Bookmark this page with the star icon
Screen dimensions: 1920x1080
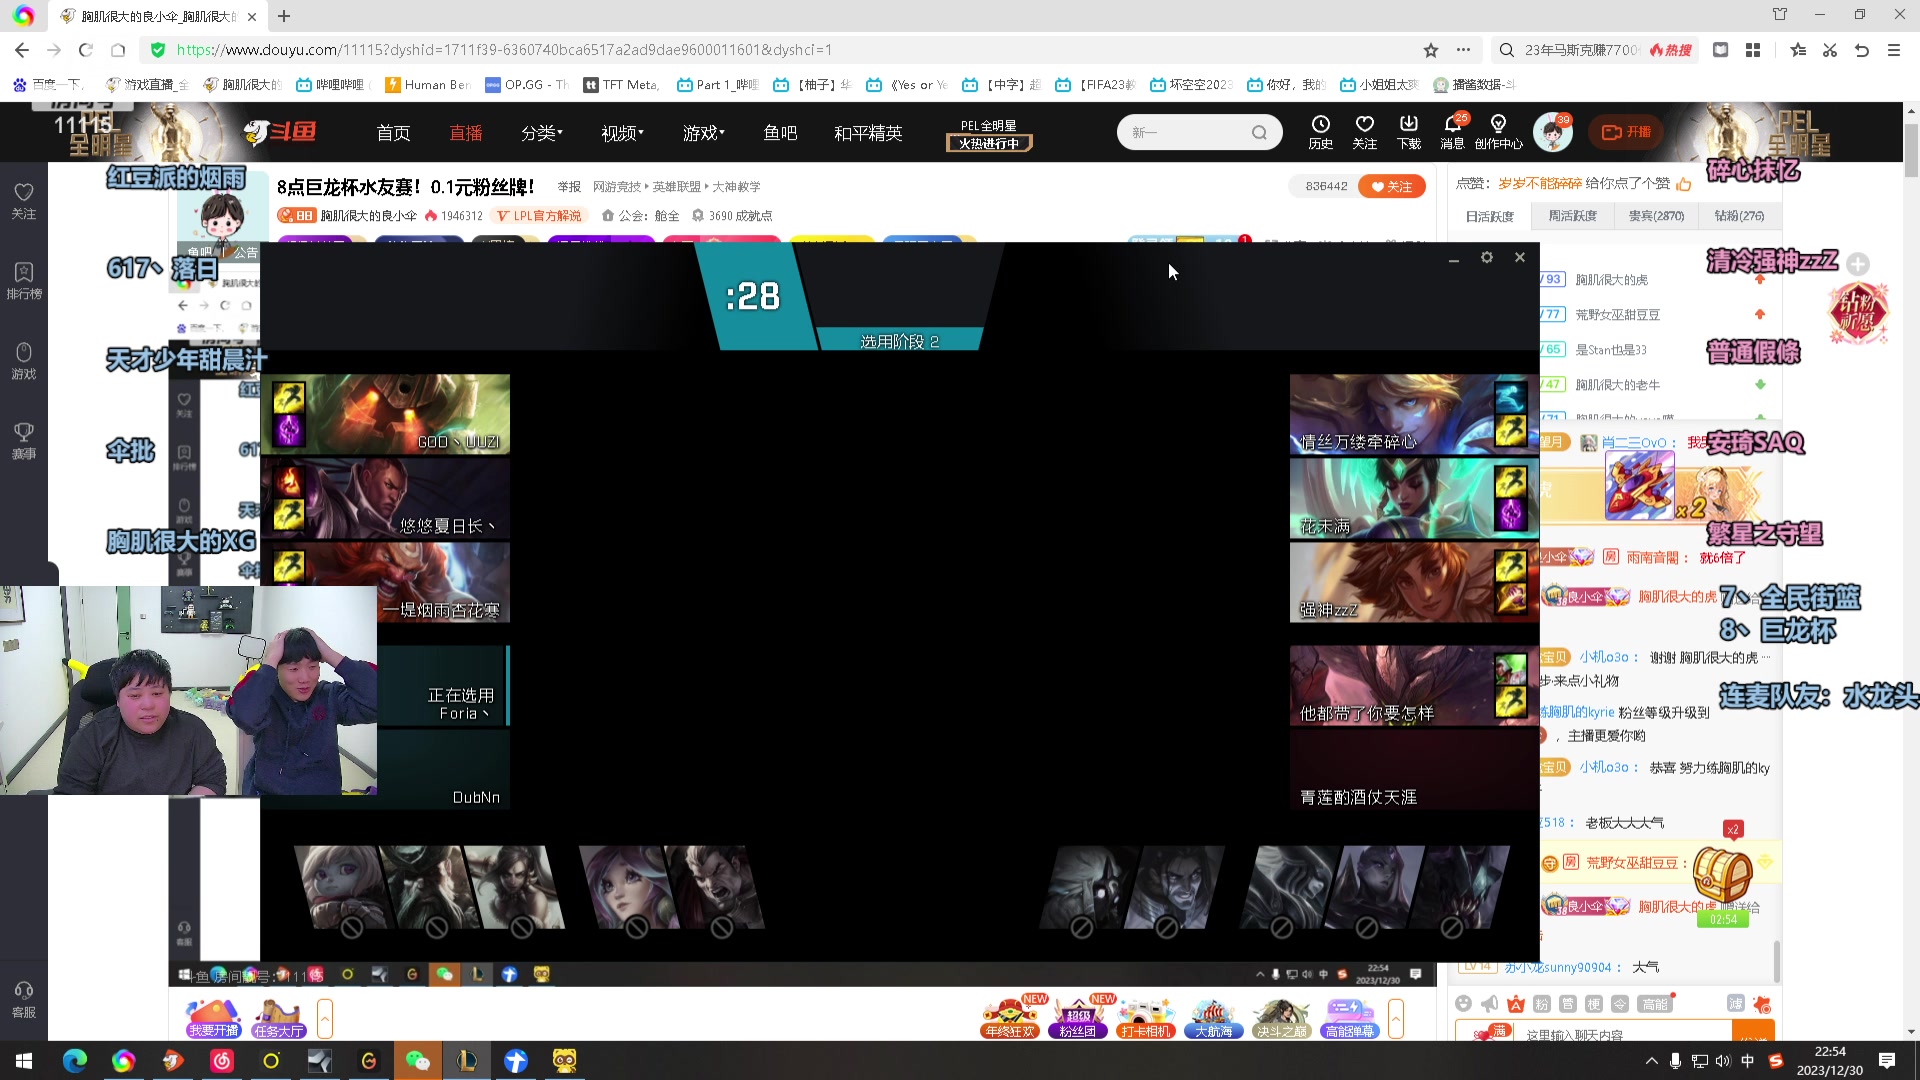pyautogui.click(x=1431, y=50)
